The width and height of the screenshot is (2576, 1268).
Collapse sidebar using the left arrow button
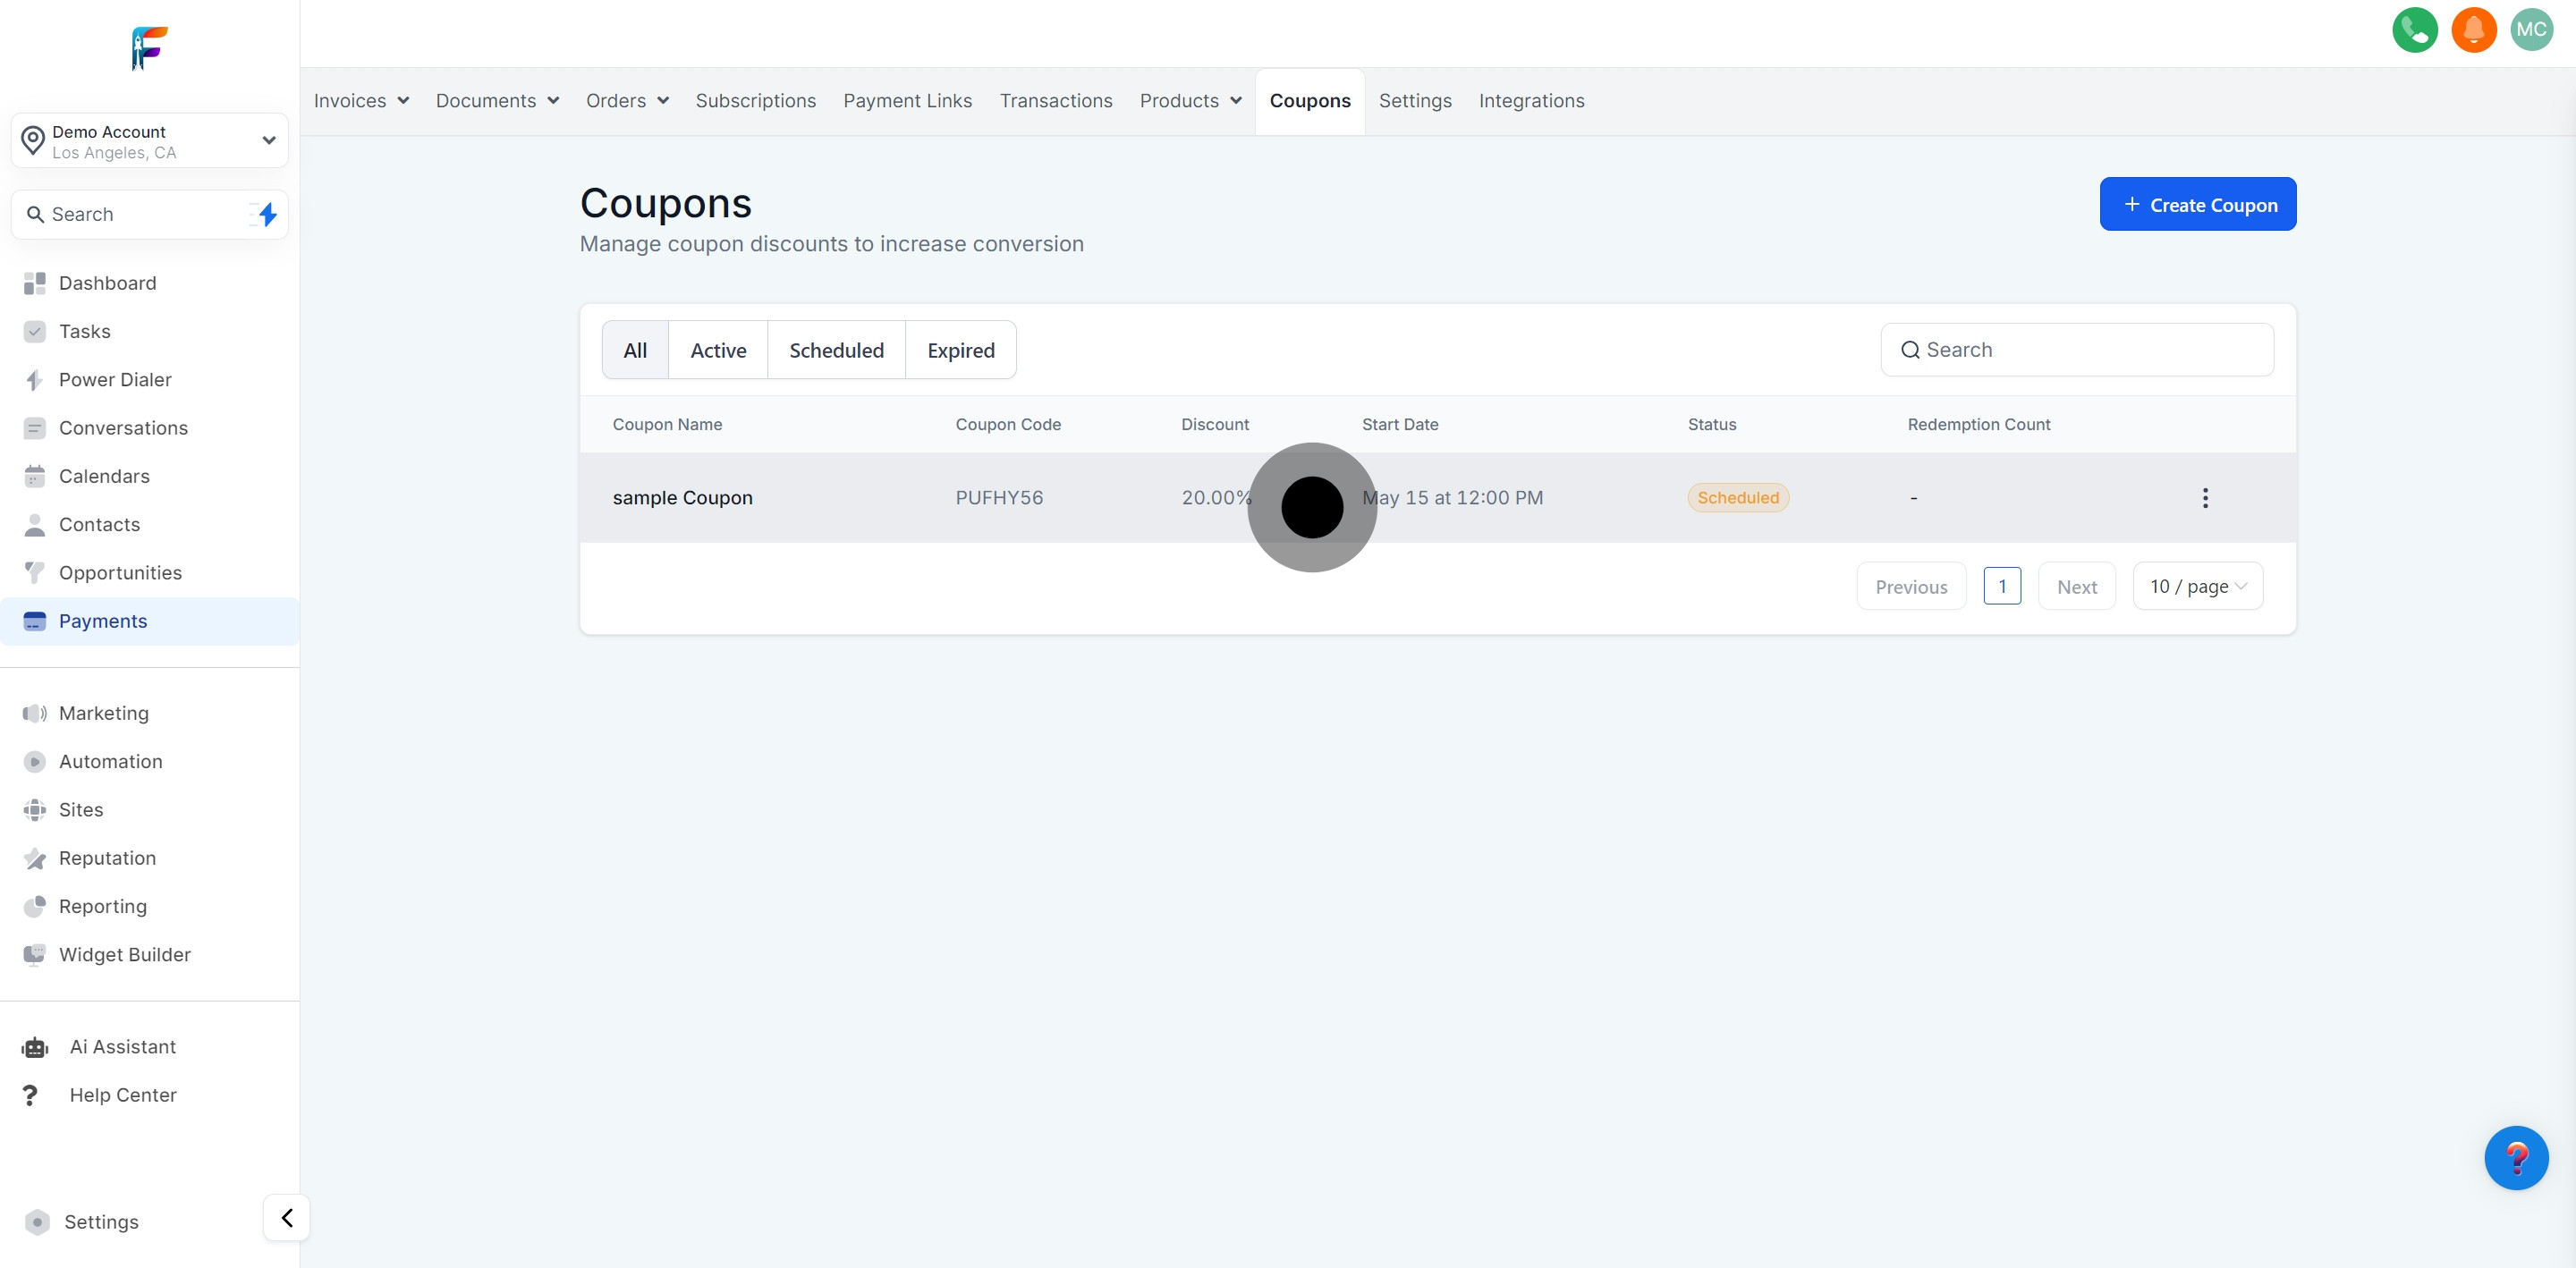coord(287,1218)
